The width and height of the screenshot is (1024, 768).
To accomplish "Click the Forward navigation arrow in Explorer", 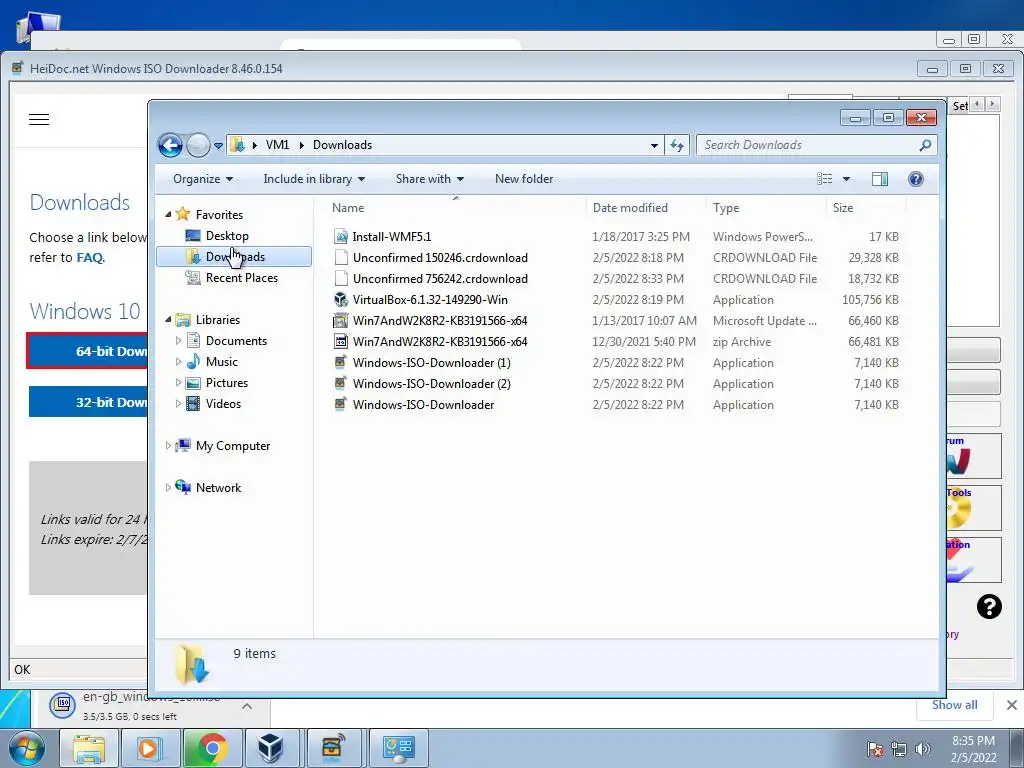I will pyautogui.click(x=198, y=145).
